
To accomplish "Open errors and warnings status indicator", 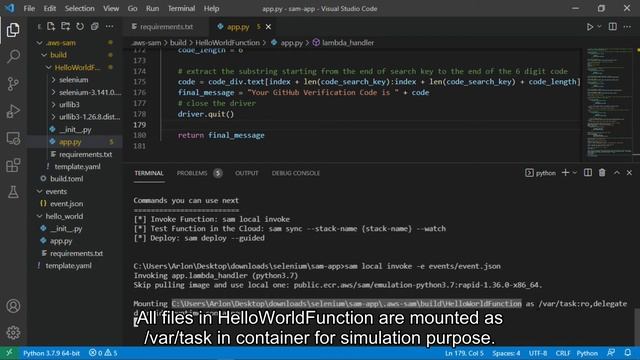I will click(103, 353).
